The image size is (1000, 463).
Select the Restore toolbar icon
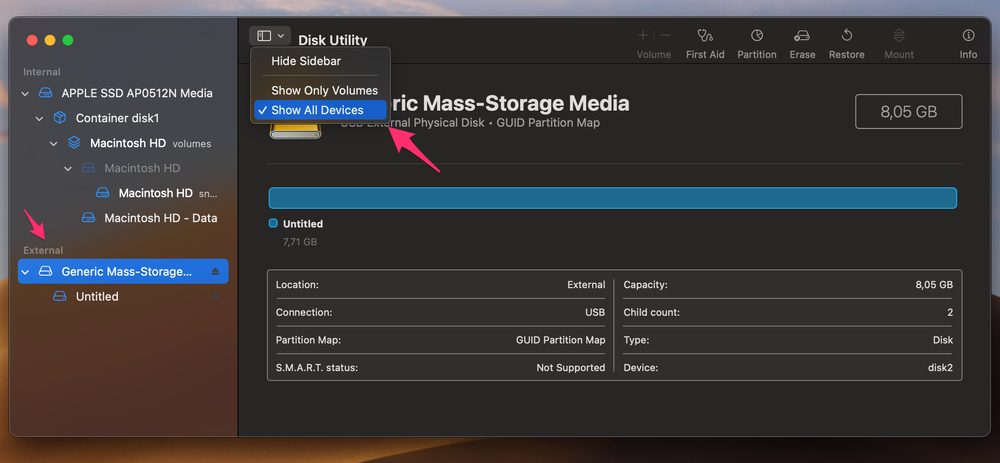pos(846,36)
